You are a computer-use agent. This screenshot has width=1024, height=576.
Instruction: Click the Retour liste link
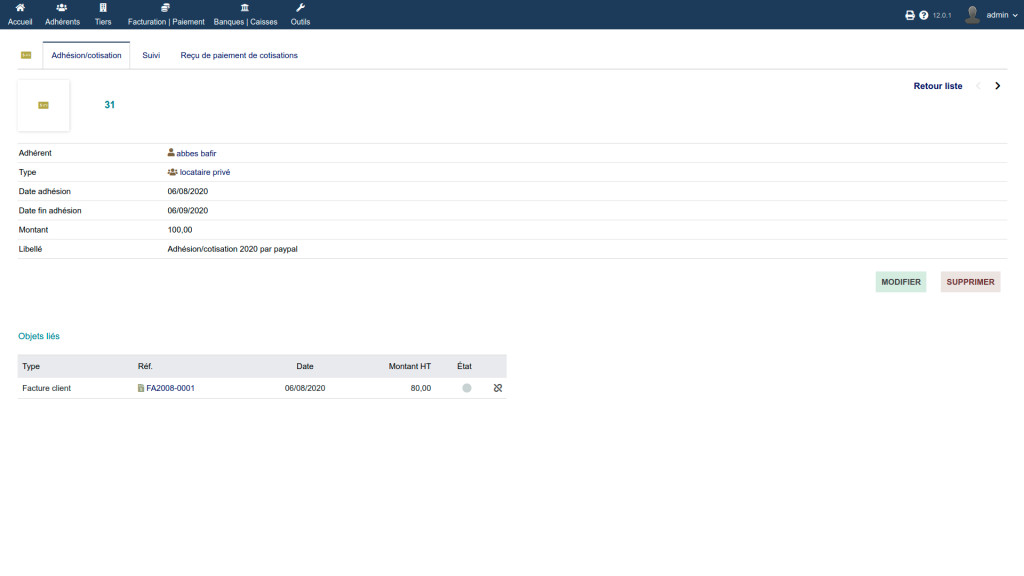coord(937,86)
